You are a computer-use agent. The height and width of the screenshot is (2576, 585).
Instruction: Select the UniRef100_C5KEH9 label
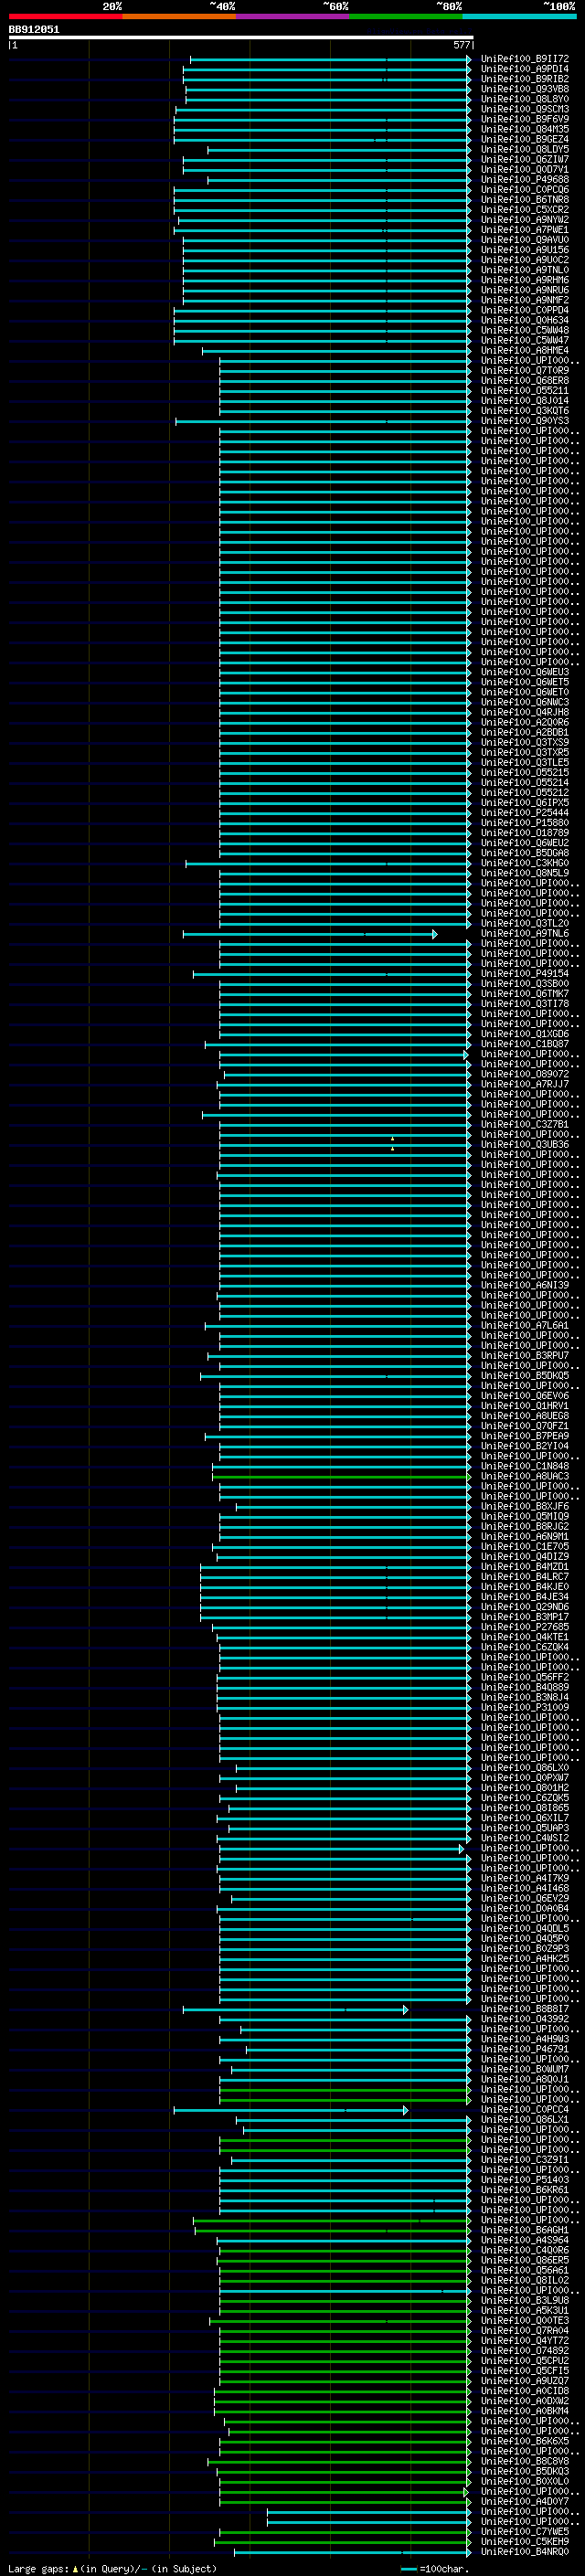524,2541
